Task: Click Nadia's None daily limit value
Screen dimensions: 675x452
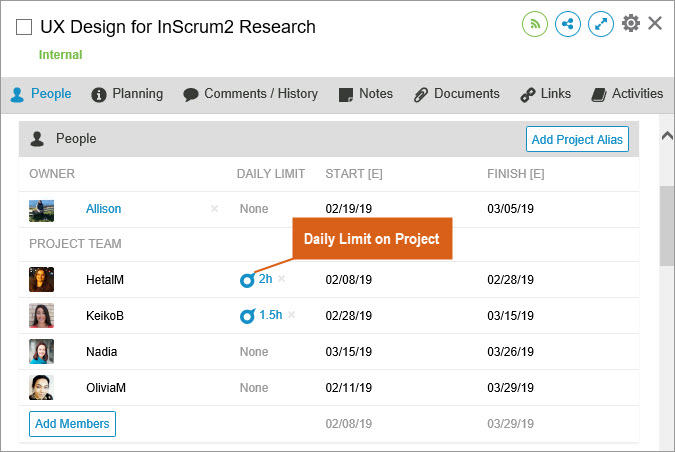Action: coord(254,352)
